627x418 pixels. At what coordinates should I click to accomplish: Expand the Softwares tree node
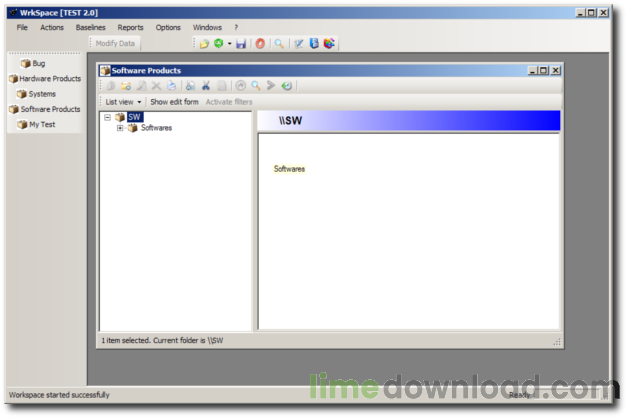coord(120,128)
